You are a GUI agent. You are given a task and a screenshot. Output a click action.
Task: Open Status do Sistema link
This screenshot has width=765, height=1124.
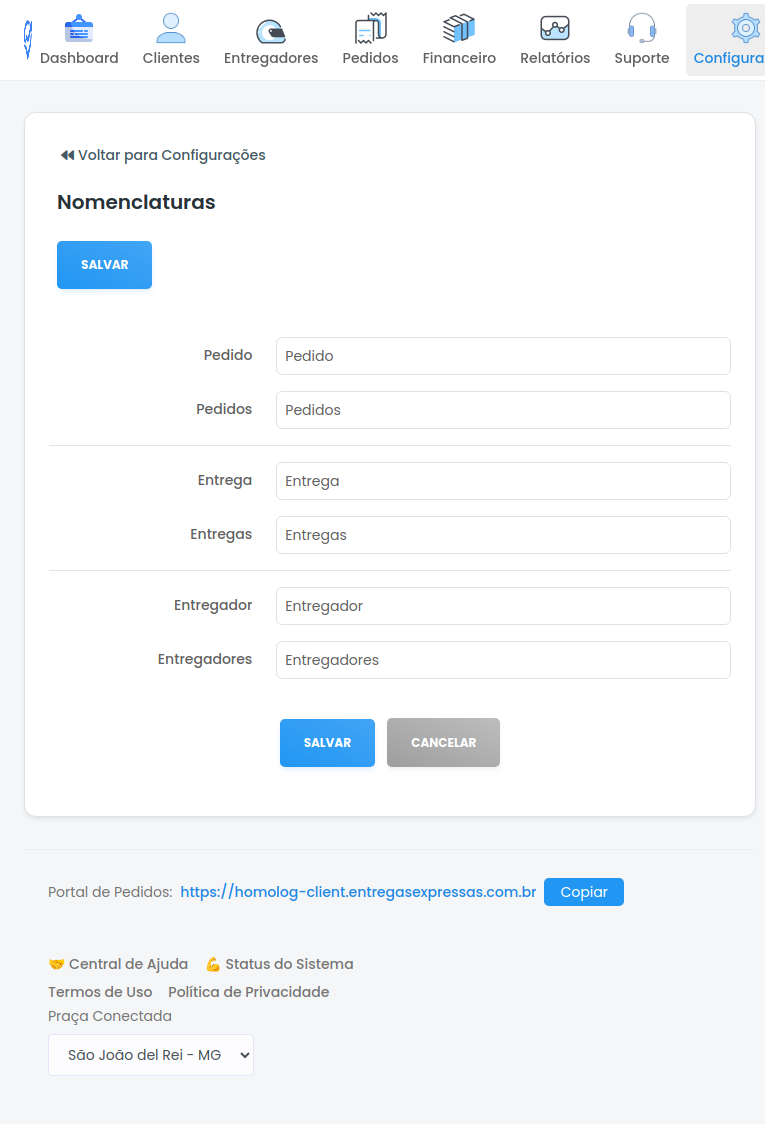[280, 964]
